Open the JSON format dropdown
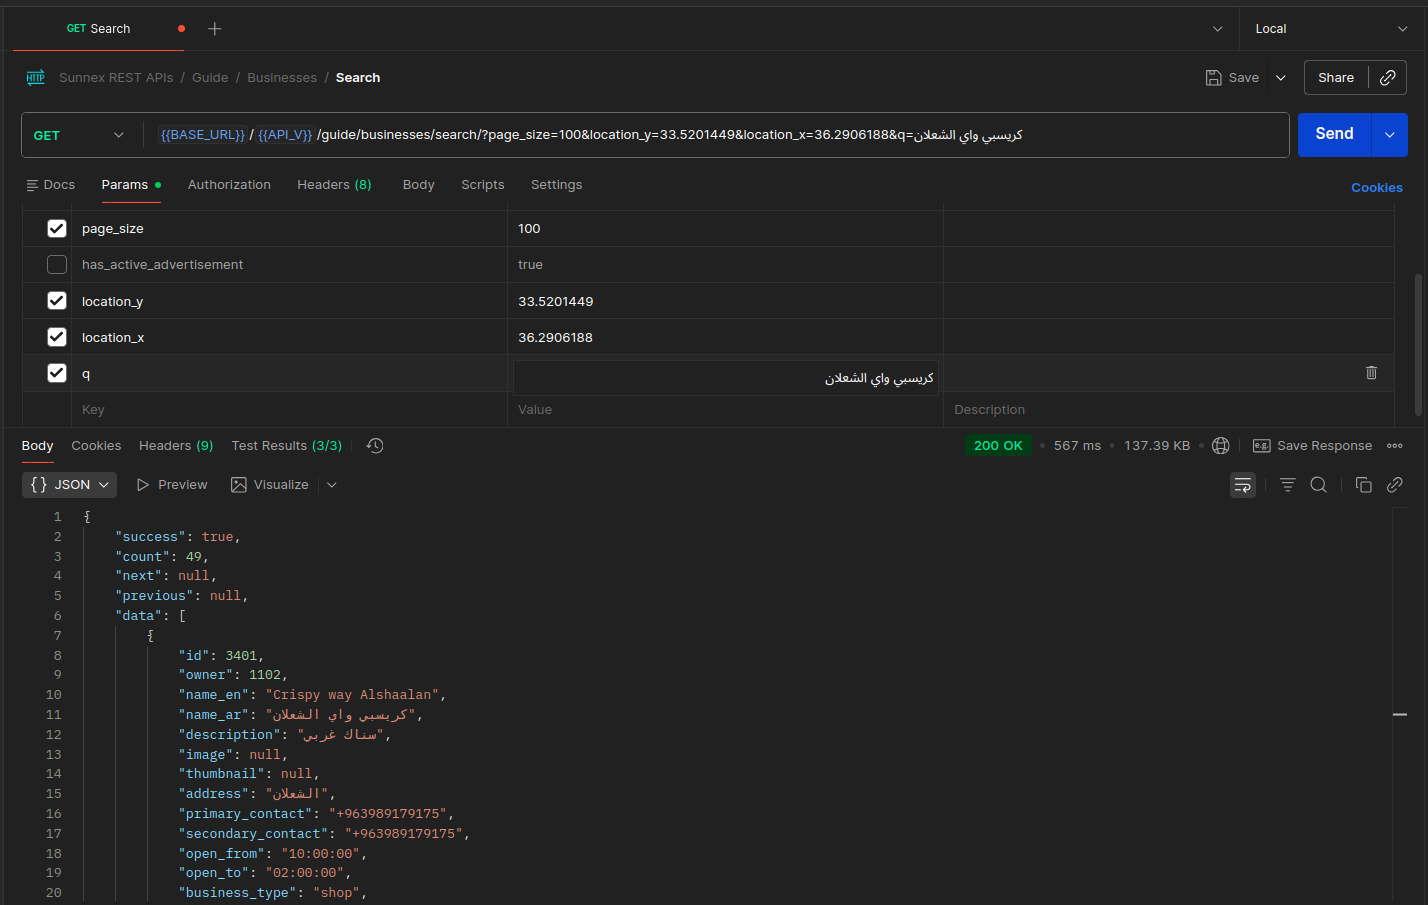 point(69,485)
